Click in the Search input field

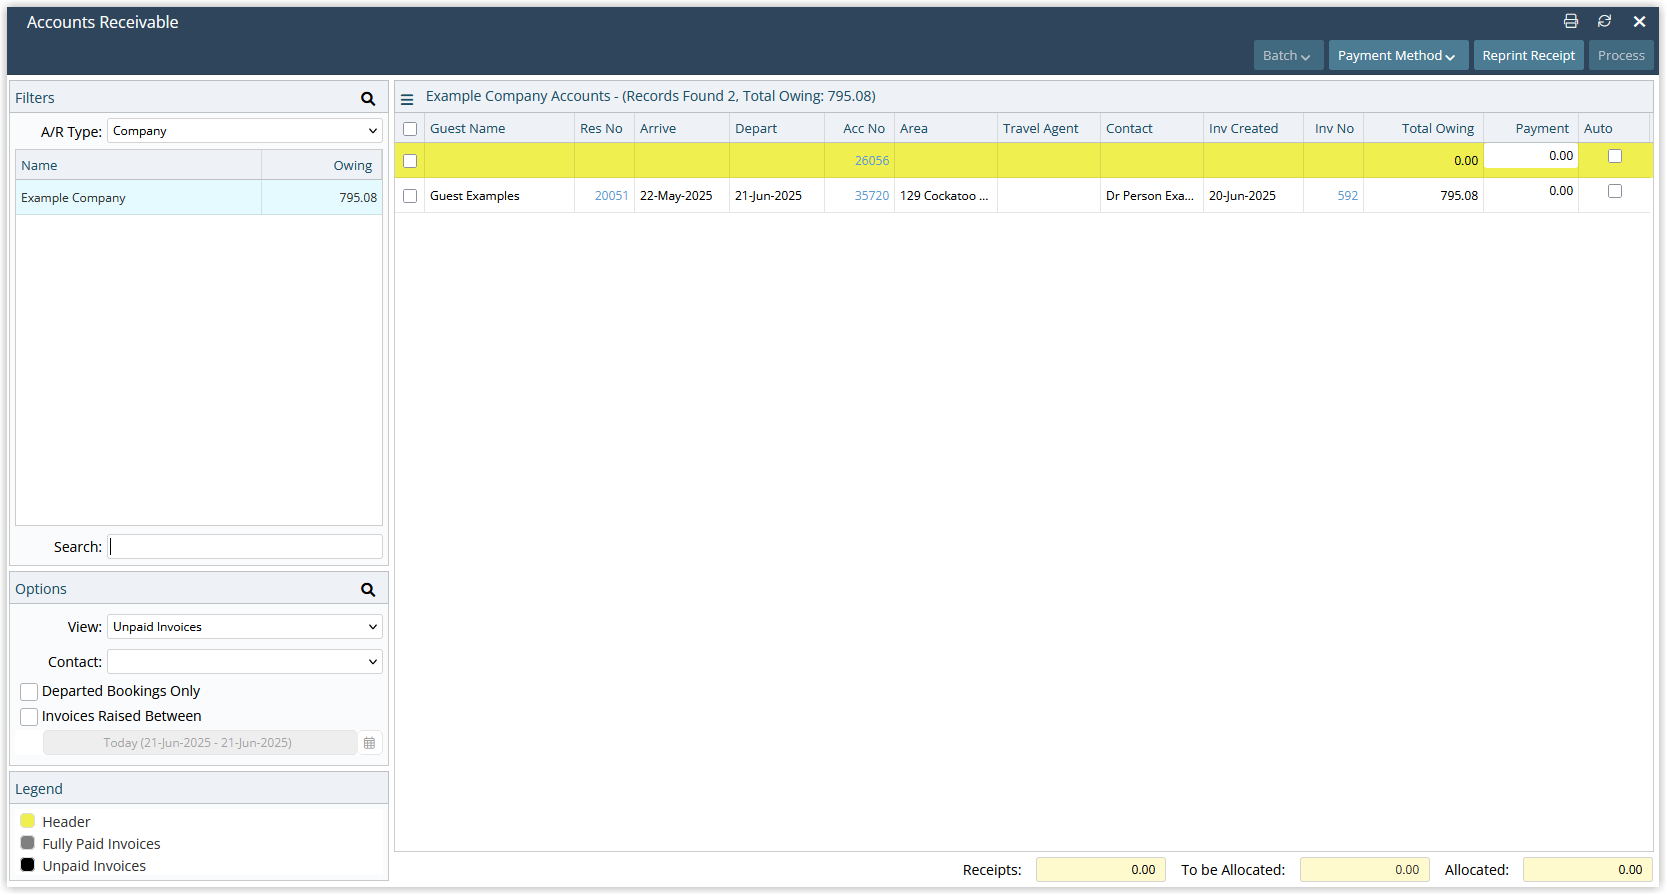pyautogui.click(x=245, y=547)
